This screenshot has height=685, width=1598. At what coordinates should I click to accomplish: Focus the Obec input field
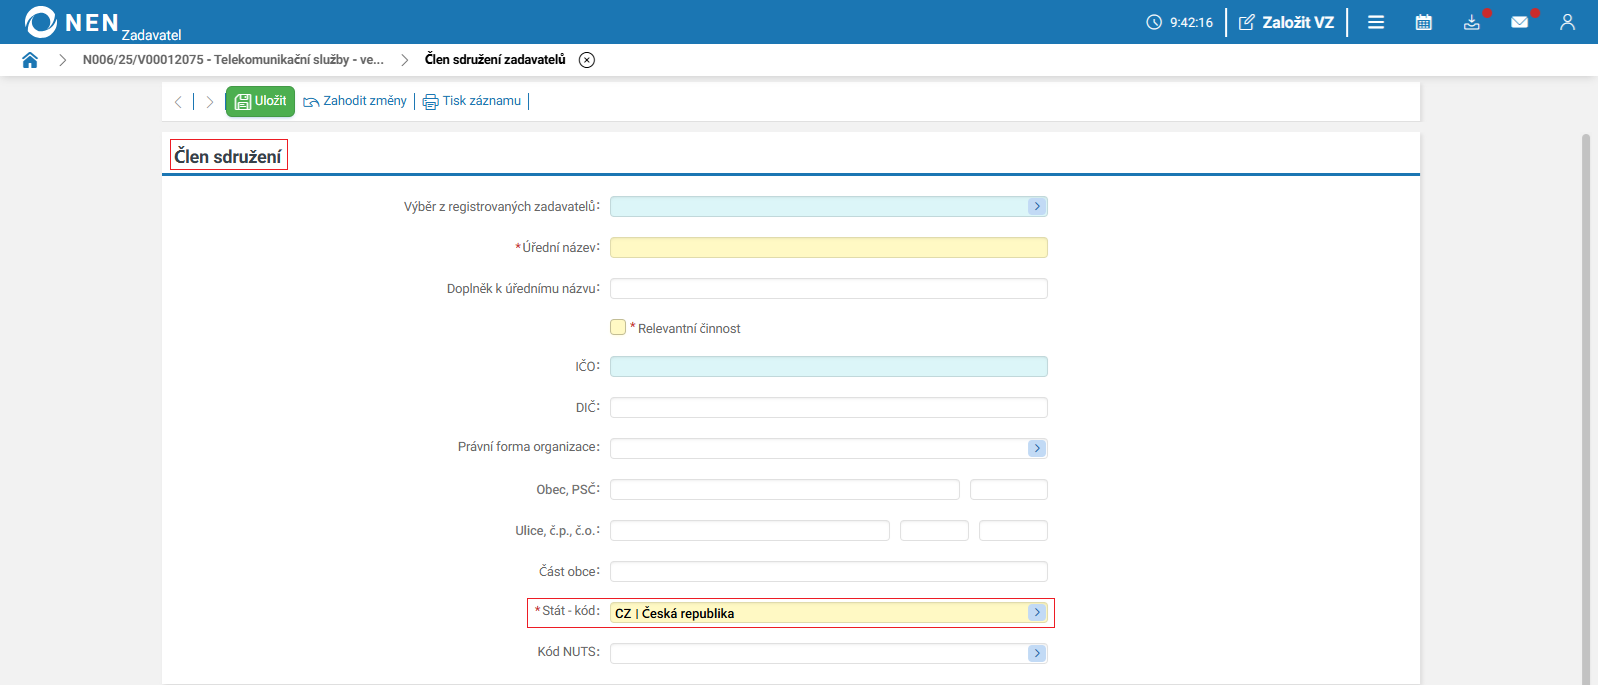point(785,489)
